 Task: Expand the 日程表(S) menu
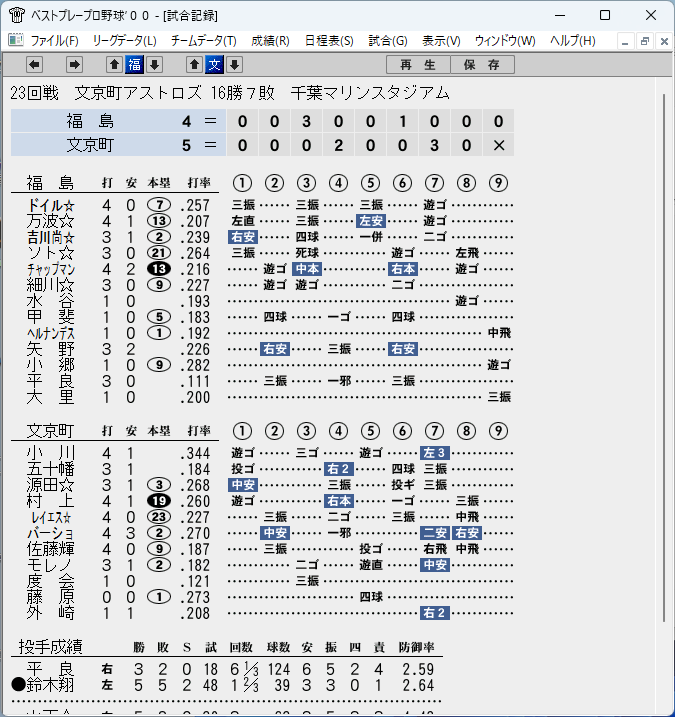329,41
